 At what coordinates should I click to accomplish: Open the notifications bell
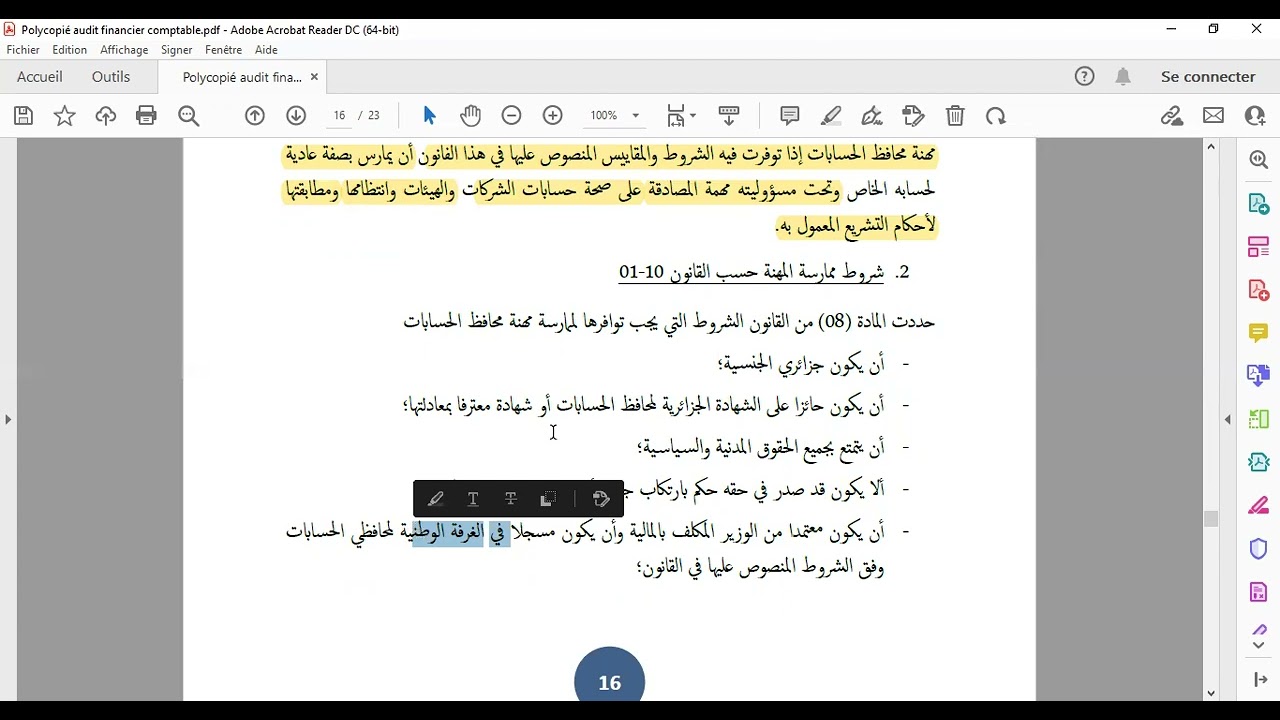point(1123,76)
